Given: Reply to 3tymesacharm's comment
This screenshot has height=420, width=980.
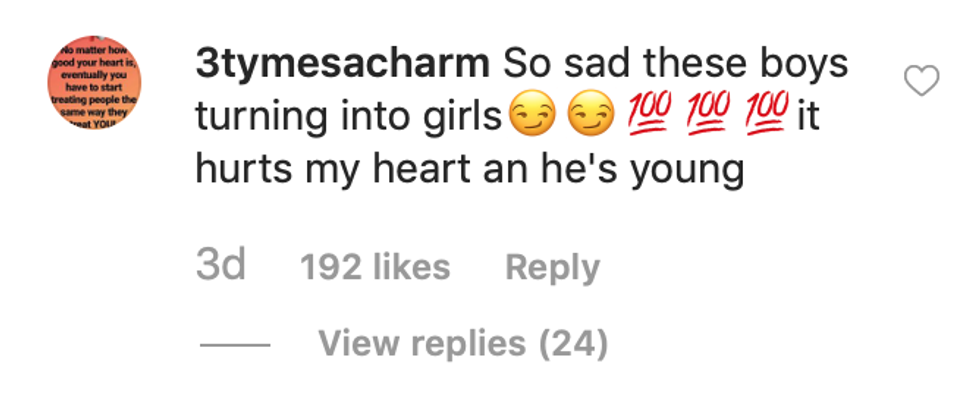Looking at the screenshot, I should (552, 267).
